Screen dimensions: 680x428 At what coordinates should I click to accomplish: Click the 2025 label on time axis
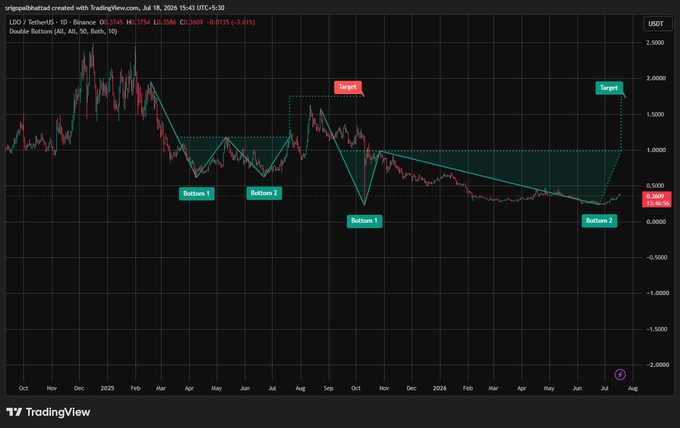point(107,388)
